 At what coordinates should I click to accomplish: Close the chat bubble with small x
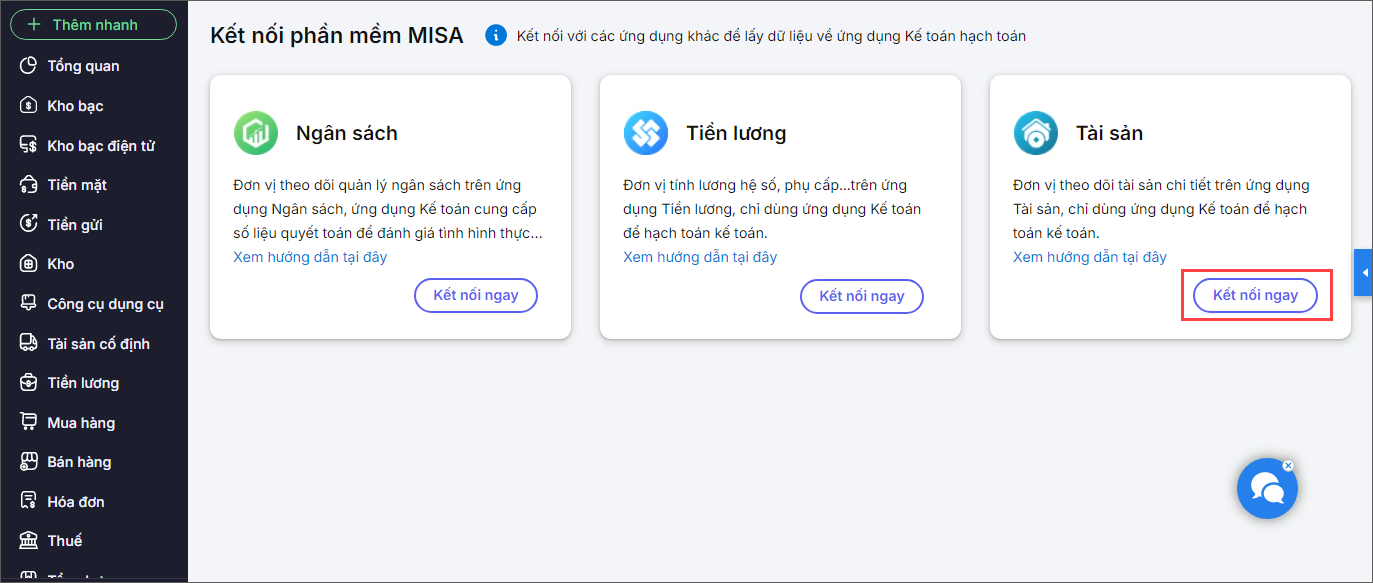[x=1288, y=465]
